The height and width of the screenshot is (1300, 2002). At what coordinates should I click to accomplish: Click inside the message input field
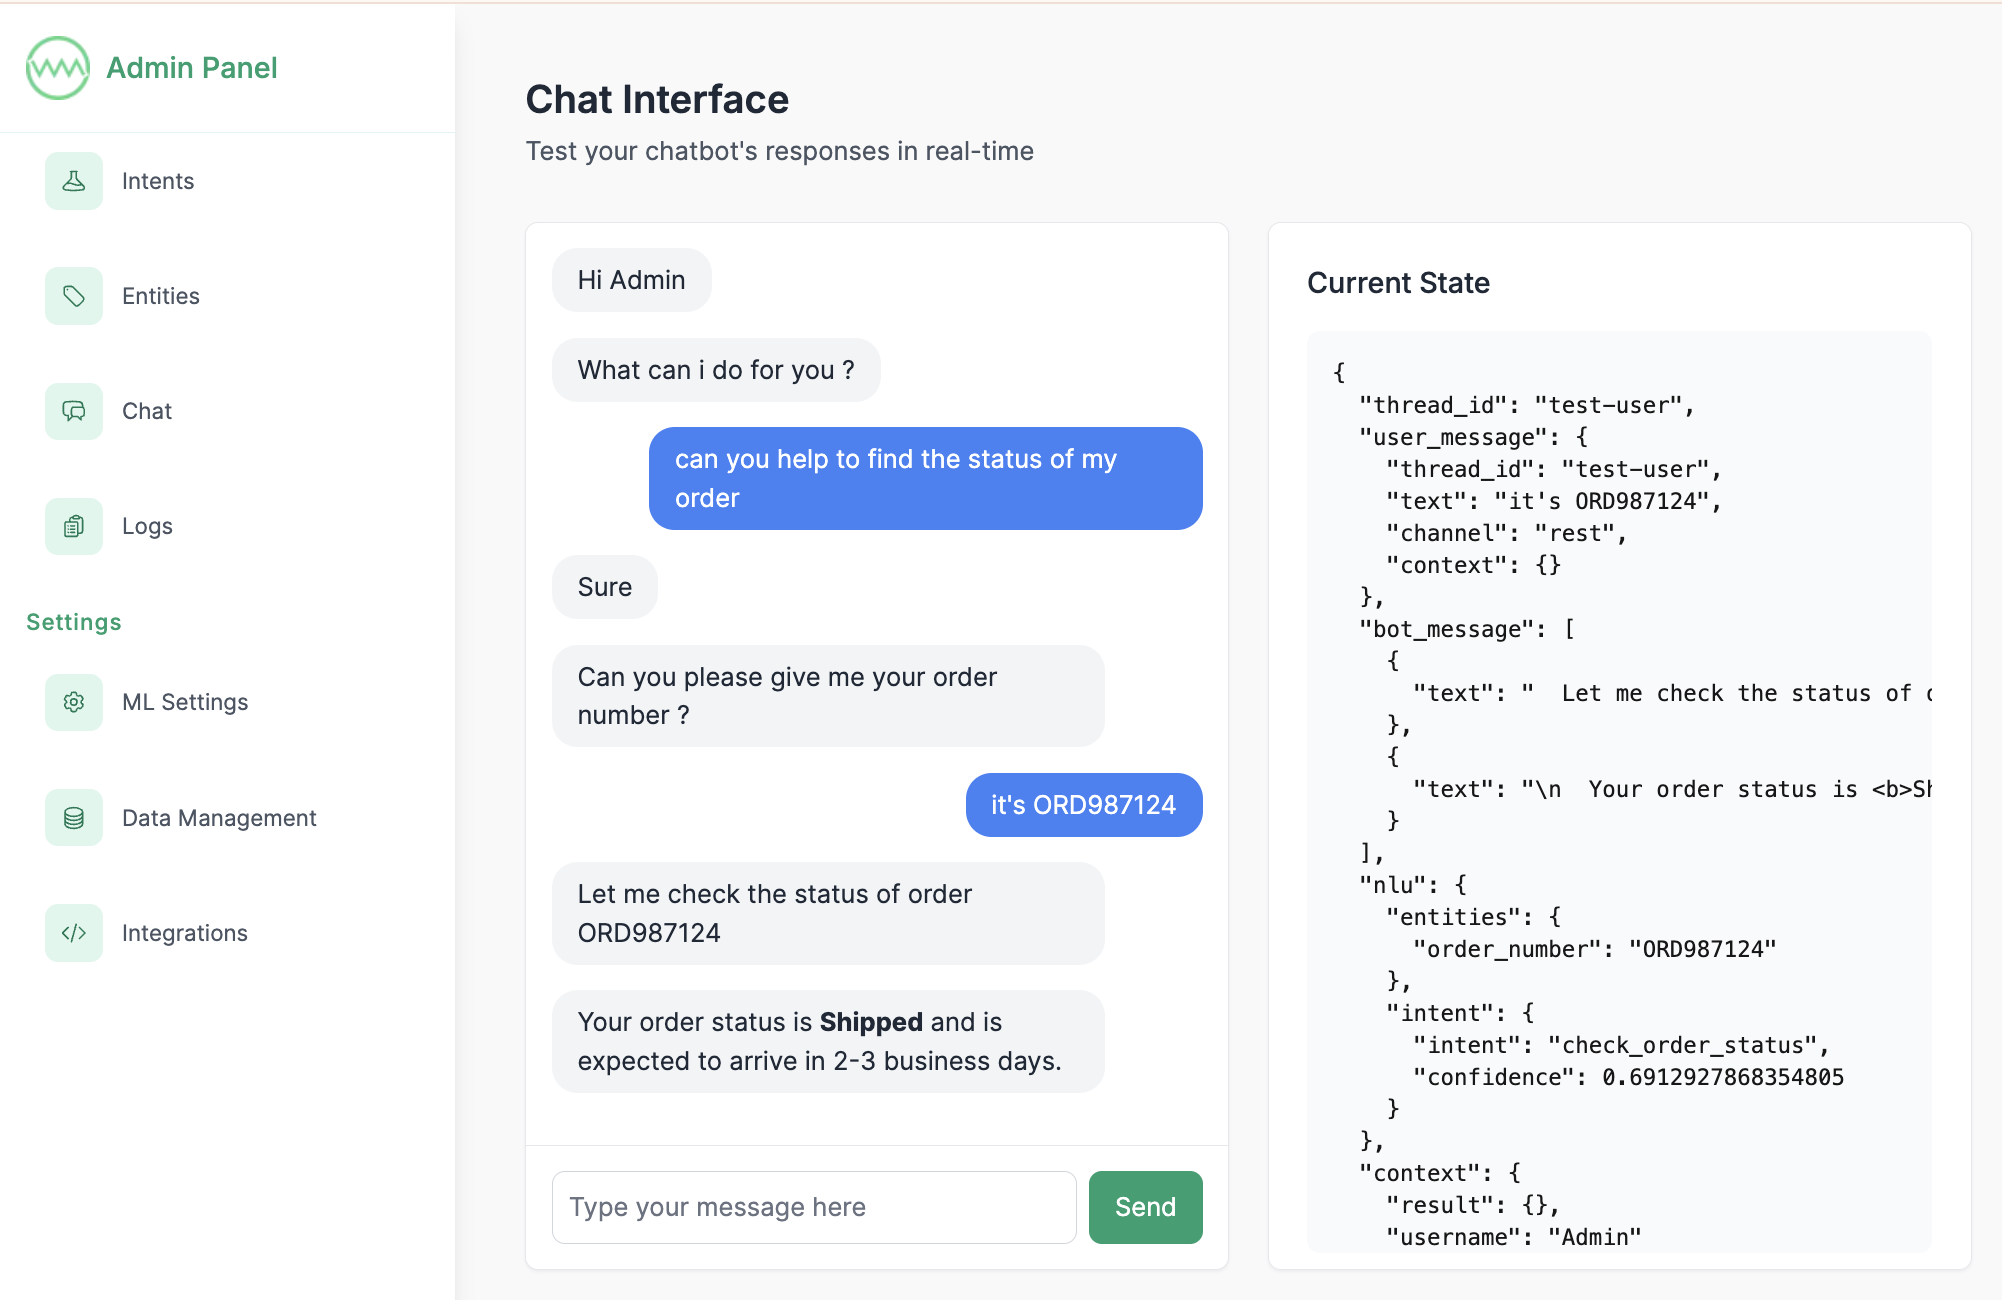point(813,1207)
